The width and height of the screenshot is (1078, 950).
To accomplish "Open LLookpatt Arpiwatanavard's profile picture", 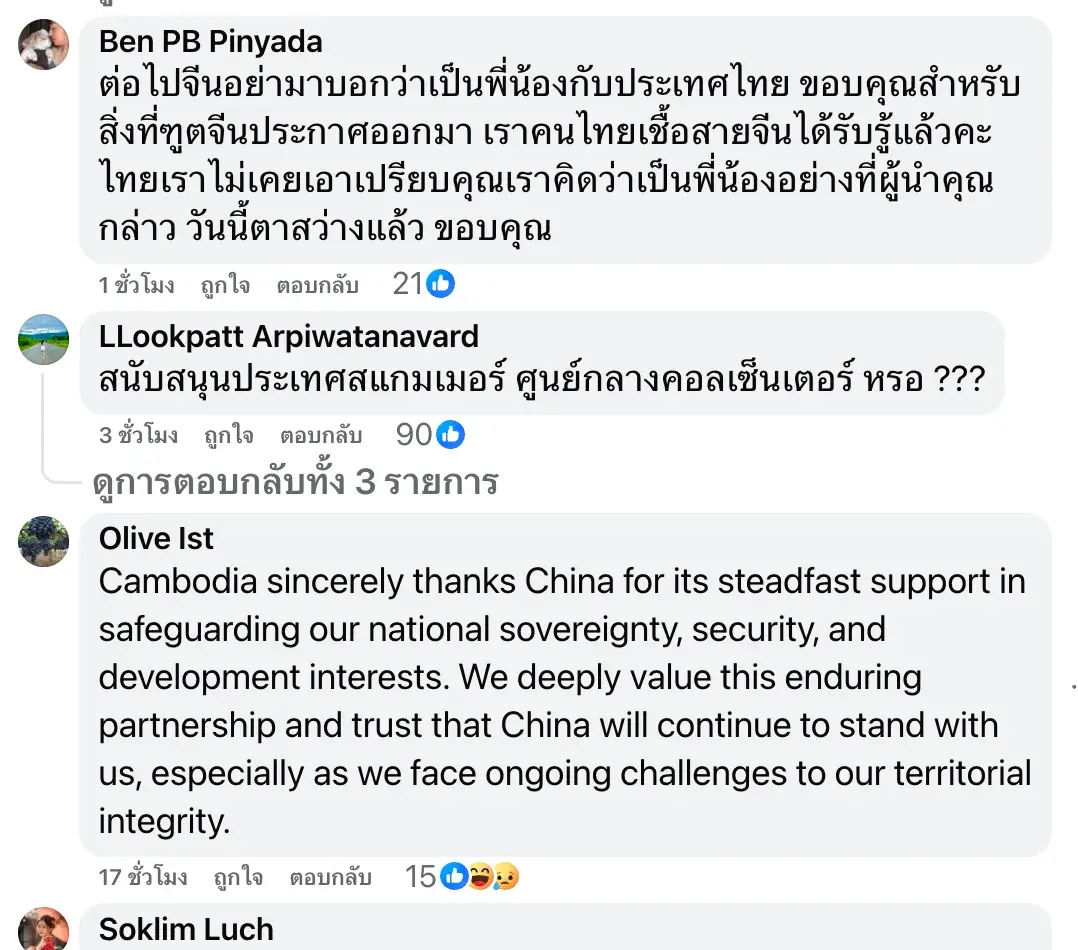I will pos(44,340).
